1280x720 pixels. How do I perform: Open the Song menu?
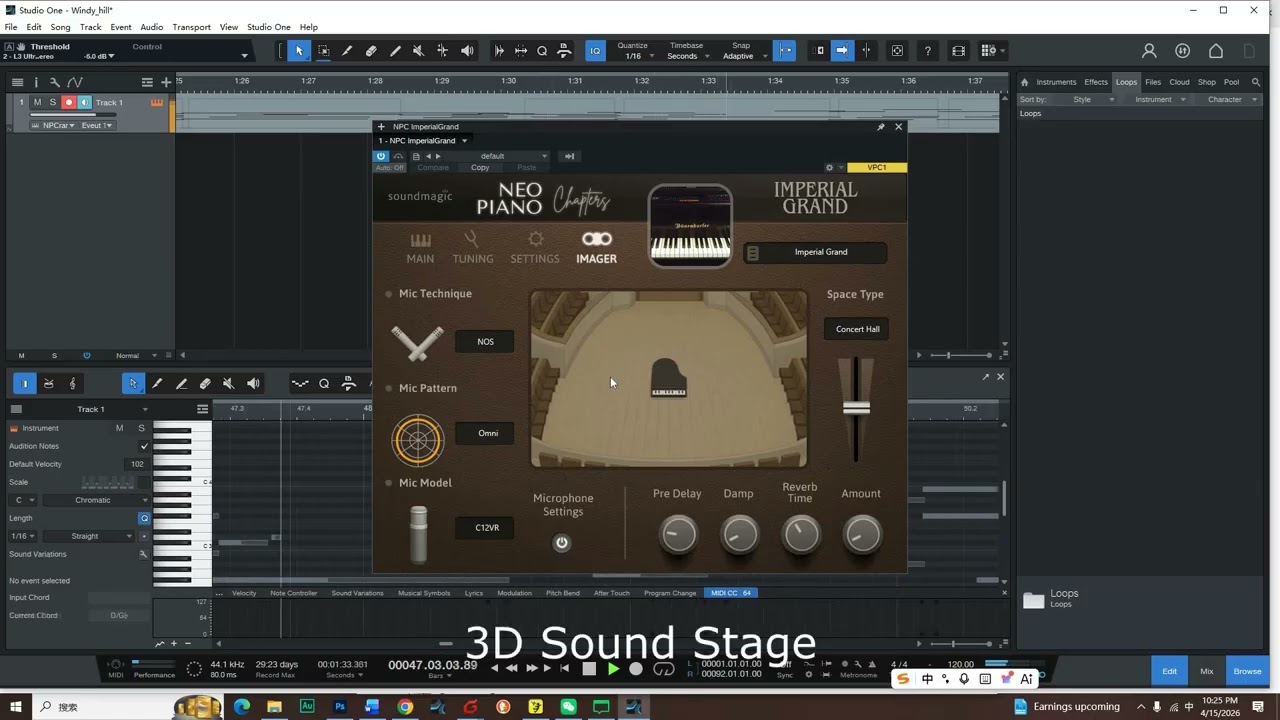60,27
